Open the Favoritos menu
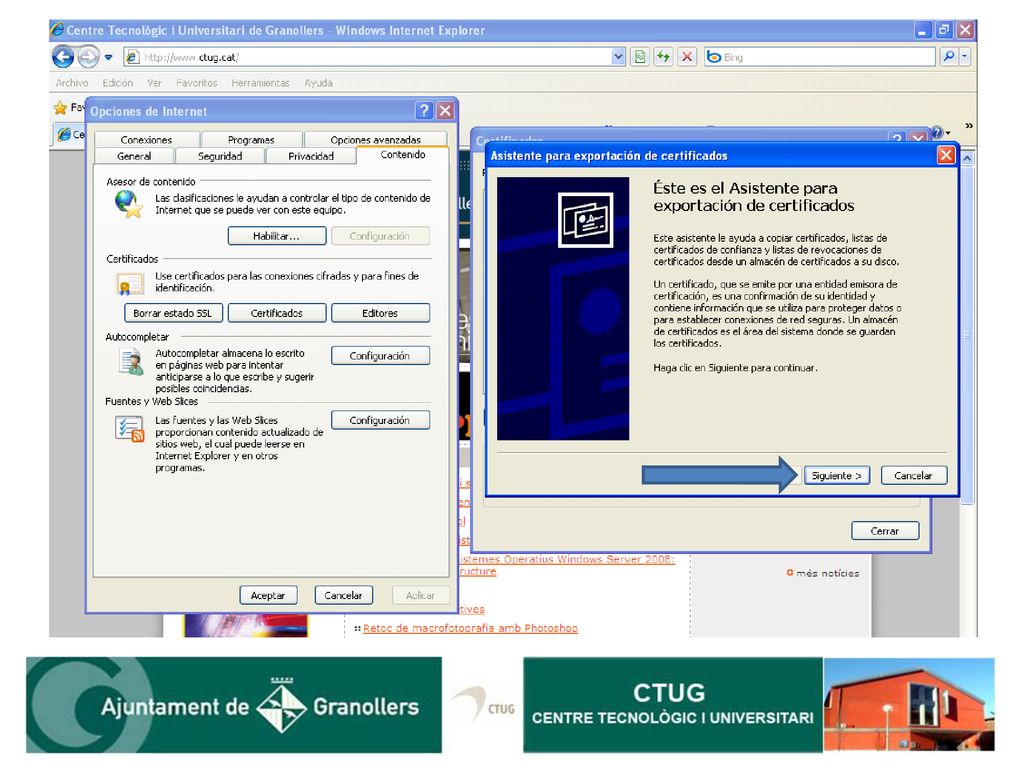The image size is (1024, 768). click(x=197, y=83)
